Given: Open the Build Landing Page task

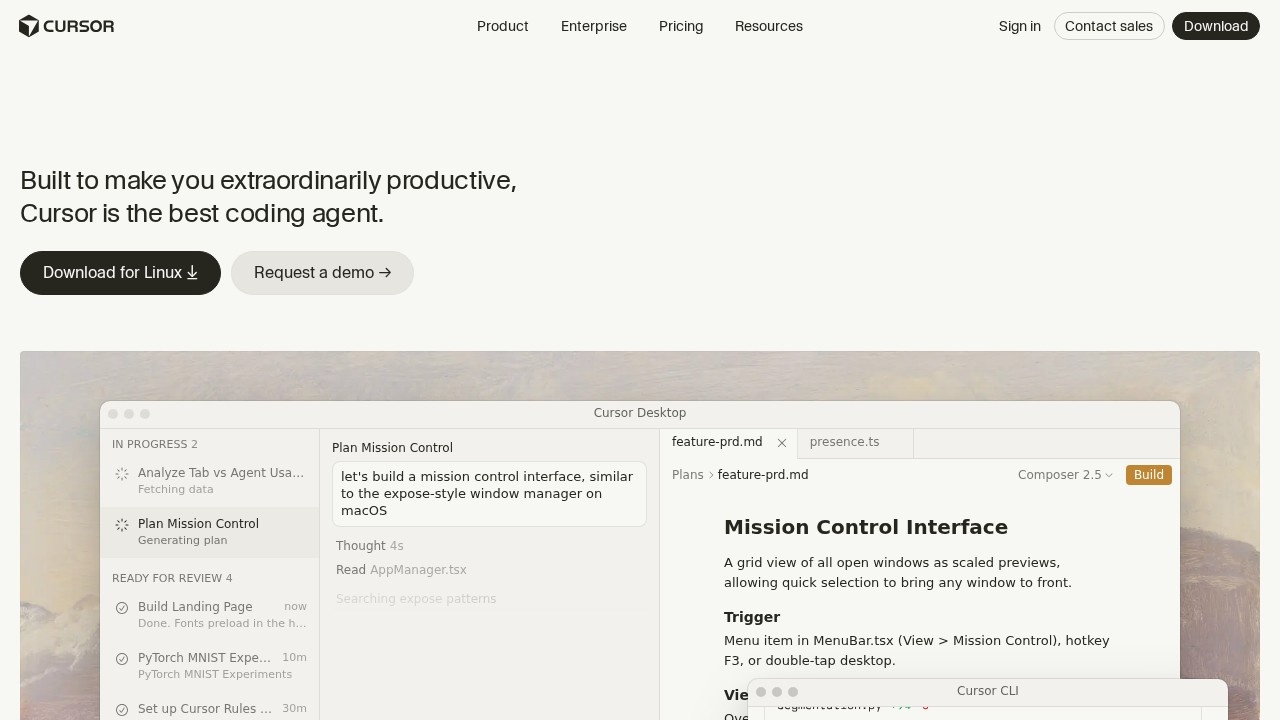Looking at the screenshot, I should coord(210,615).
